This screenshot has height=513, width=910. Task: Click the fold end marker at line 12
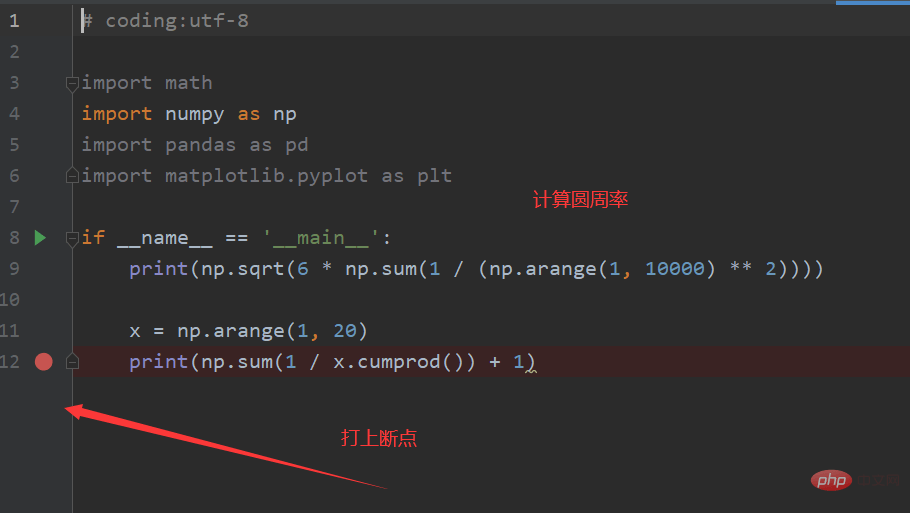tap(72, 361)
